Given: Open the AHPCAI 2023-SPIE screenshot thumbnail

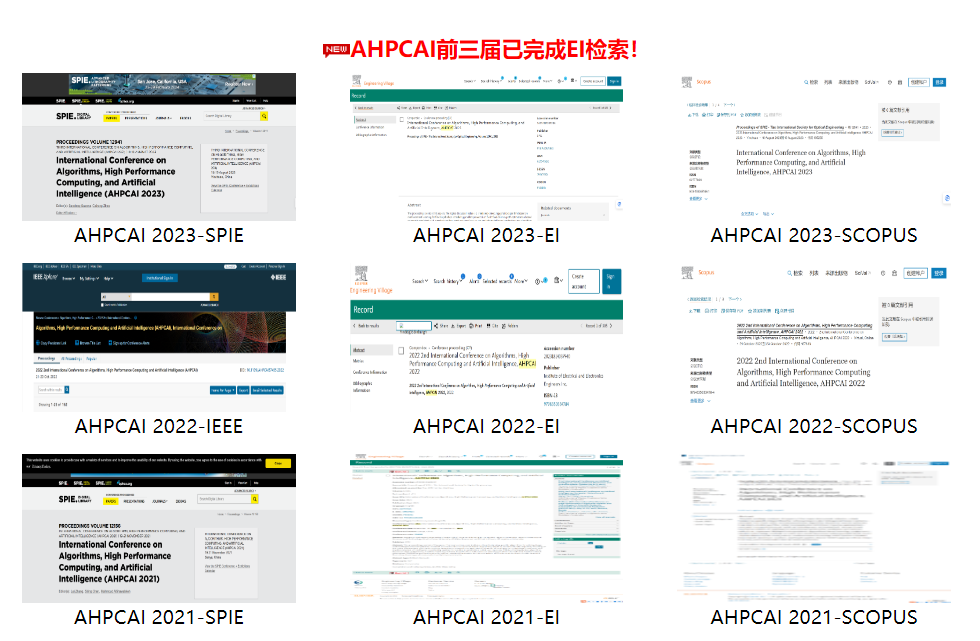Looking at the screenshot, I should tap(159, 147).
